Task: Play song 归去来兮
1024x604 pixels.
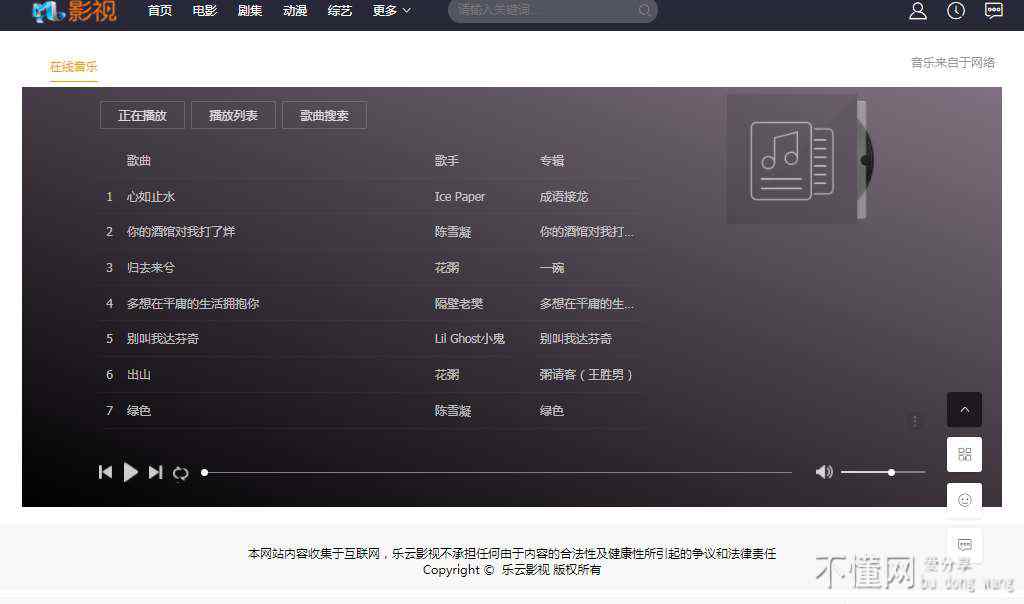Action: [x=151, y=268]
